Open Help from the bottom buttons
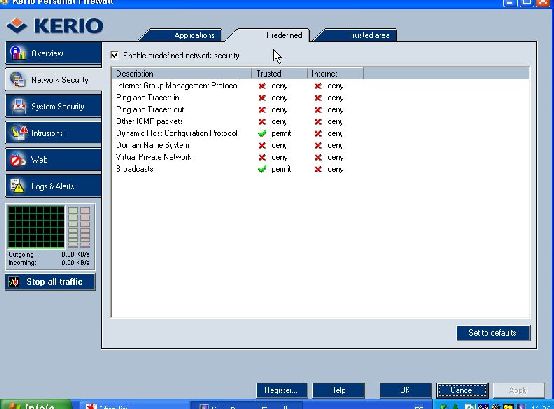Image resolution: width=554 pixels, height=409 pixels. (339, 390)
